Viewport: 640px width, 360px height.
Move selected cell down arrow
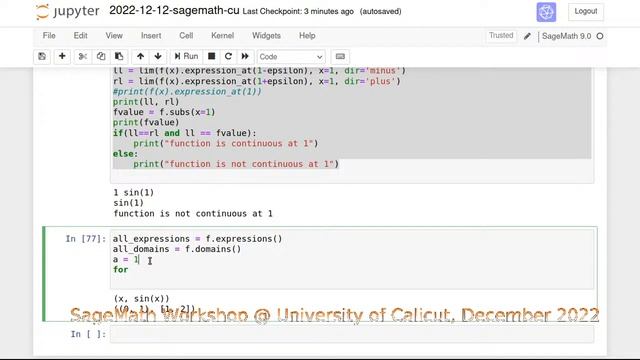[158, 56]
